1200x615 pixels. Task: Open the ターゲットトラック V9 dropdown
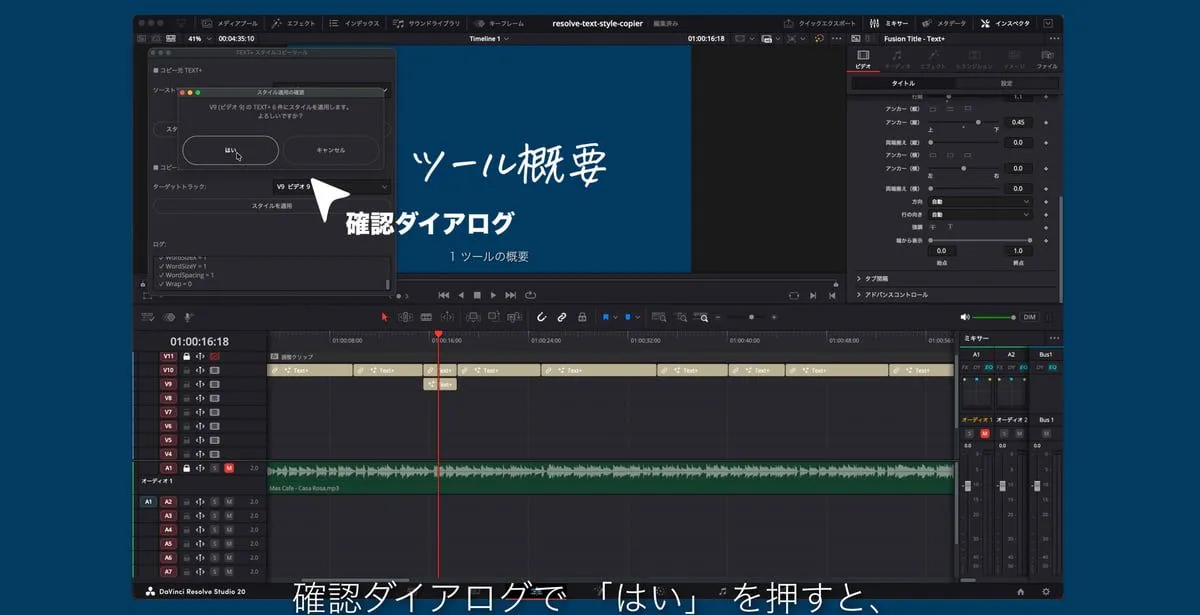click(331, 186)
